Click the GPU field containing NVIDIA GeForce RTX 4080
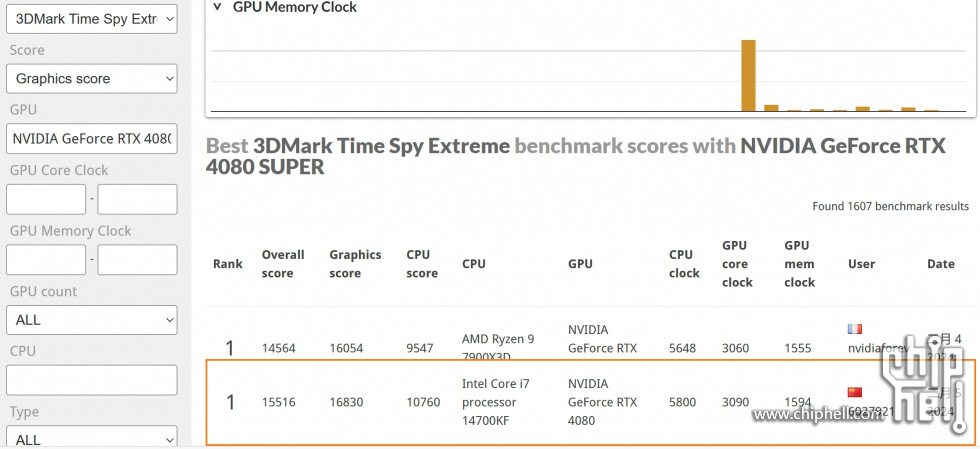 click(x=92, y=139)
